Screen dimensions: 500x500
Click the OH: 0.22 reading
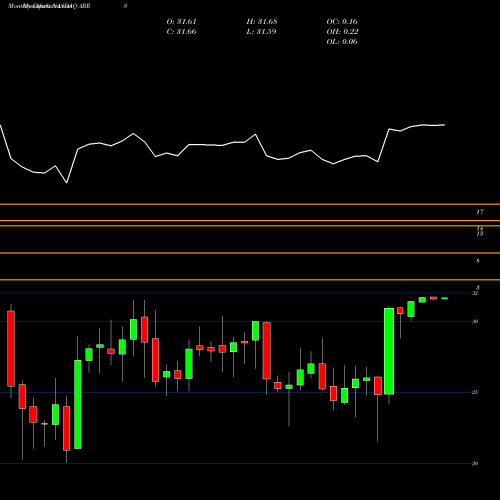tap(342, 32)
